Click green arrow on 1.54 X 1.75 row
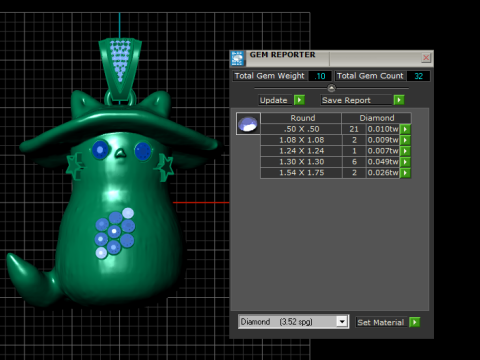Screen dimensions: 480x360 (x=405, y=173)
